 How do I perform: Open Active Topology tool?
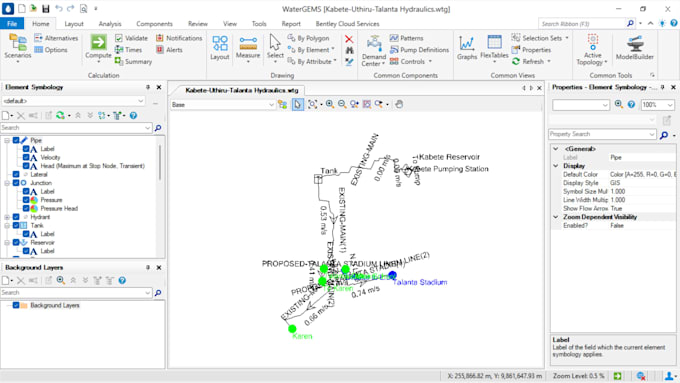[x=592, y=49]
